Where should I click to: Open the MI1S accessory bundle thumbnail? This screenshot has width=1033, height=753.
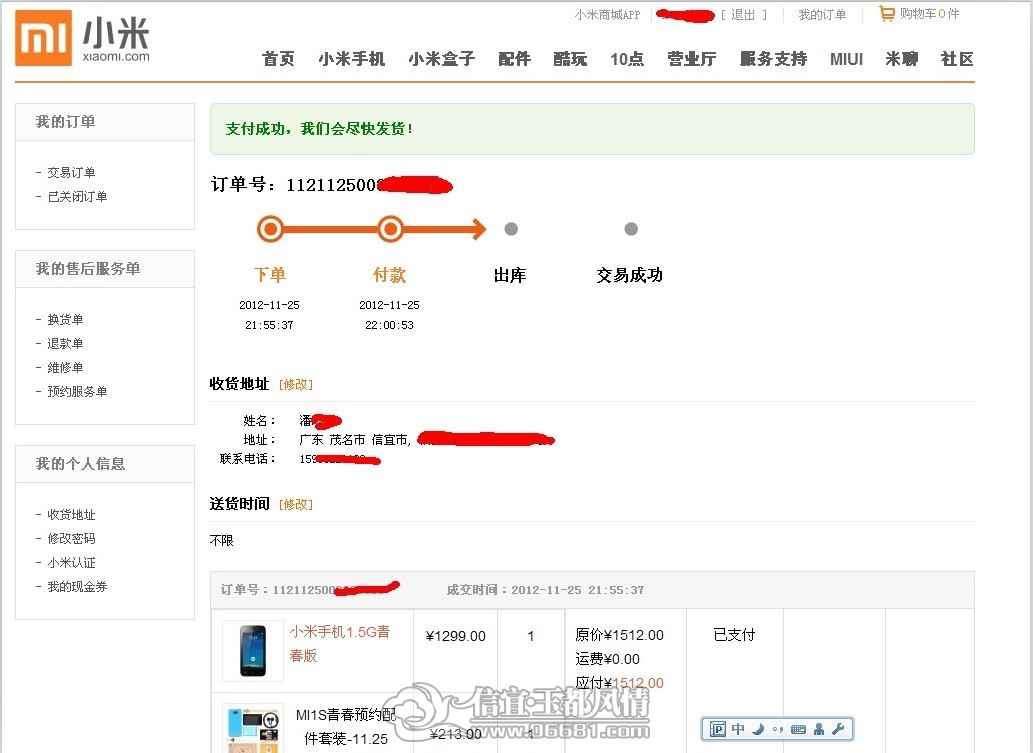coord(253,729)
